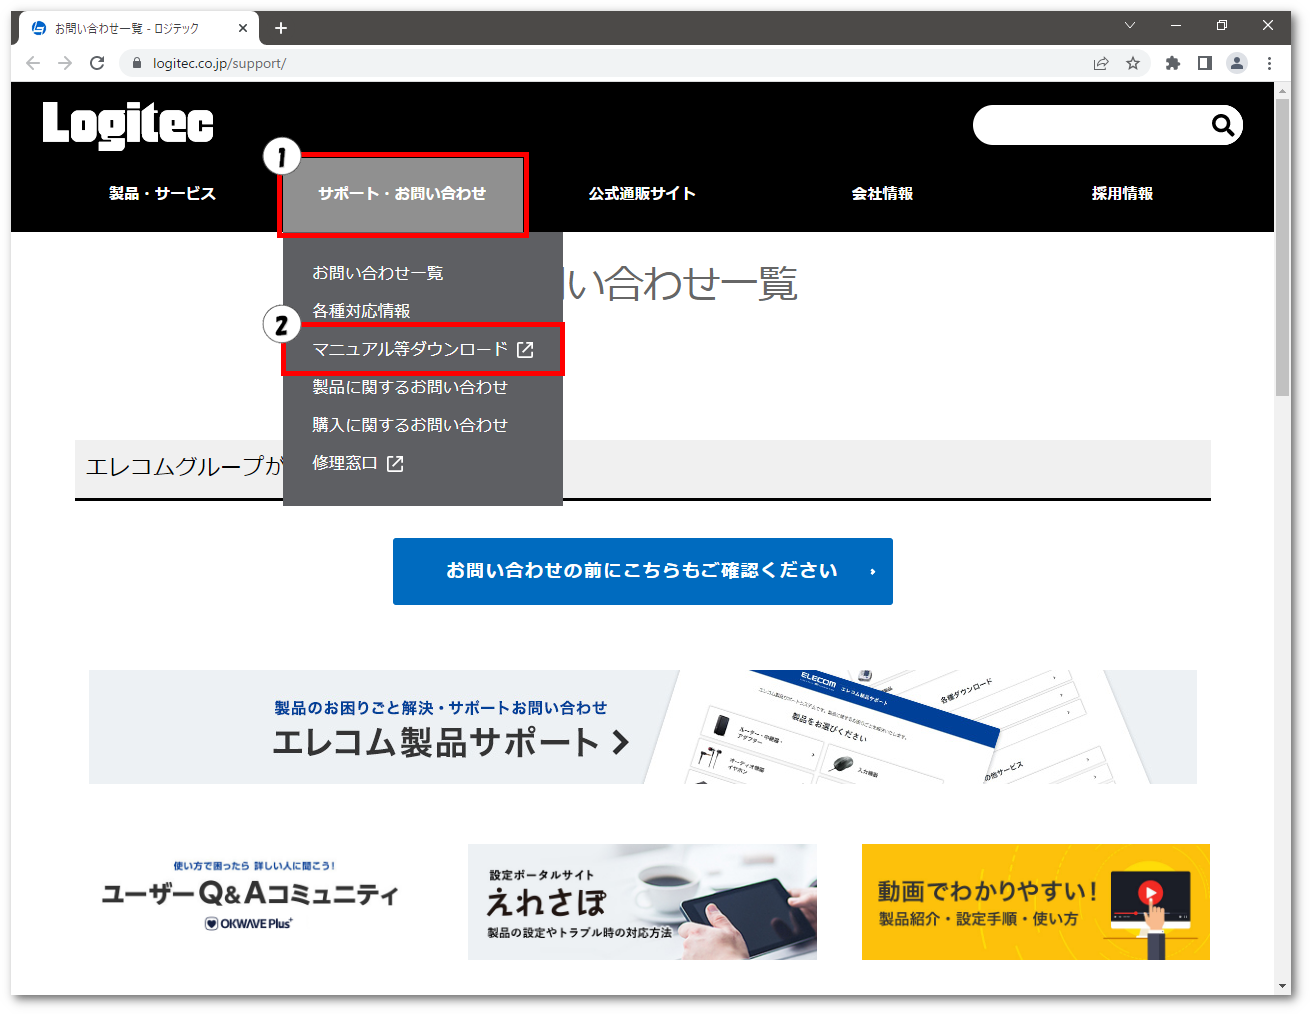Reload the page with refresh icon
1310x1014 pixels.
97,63
